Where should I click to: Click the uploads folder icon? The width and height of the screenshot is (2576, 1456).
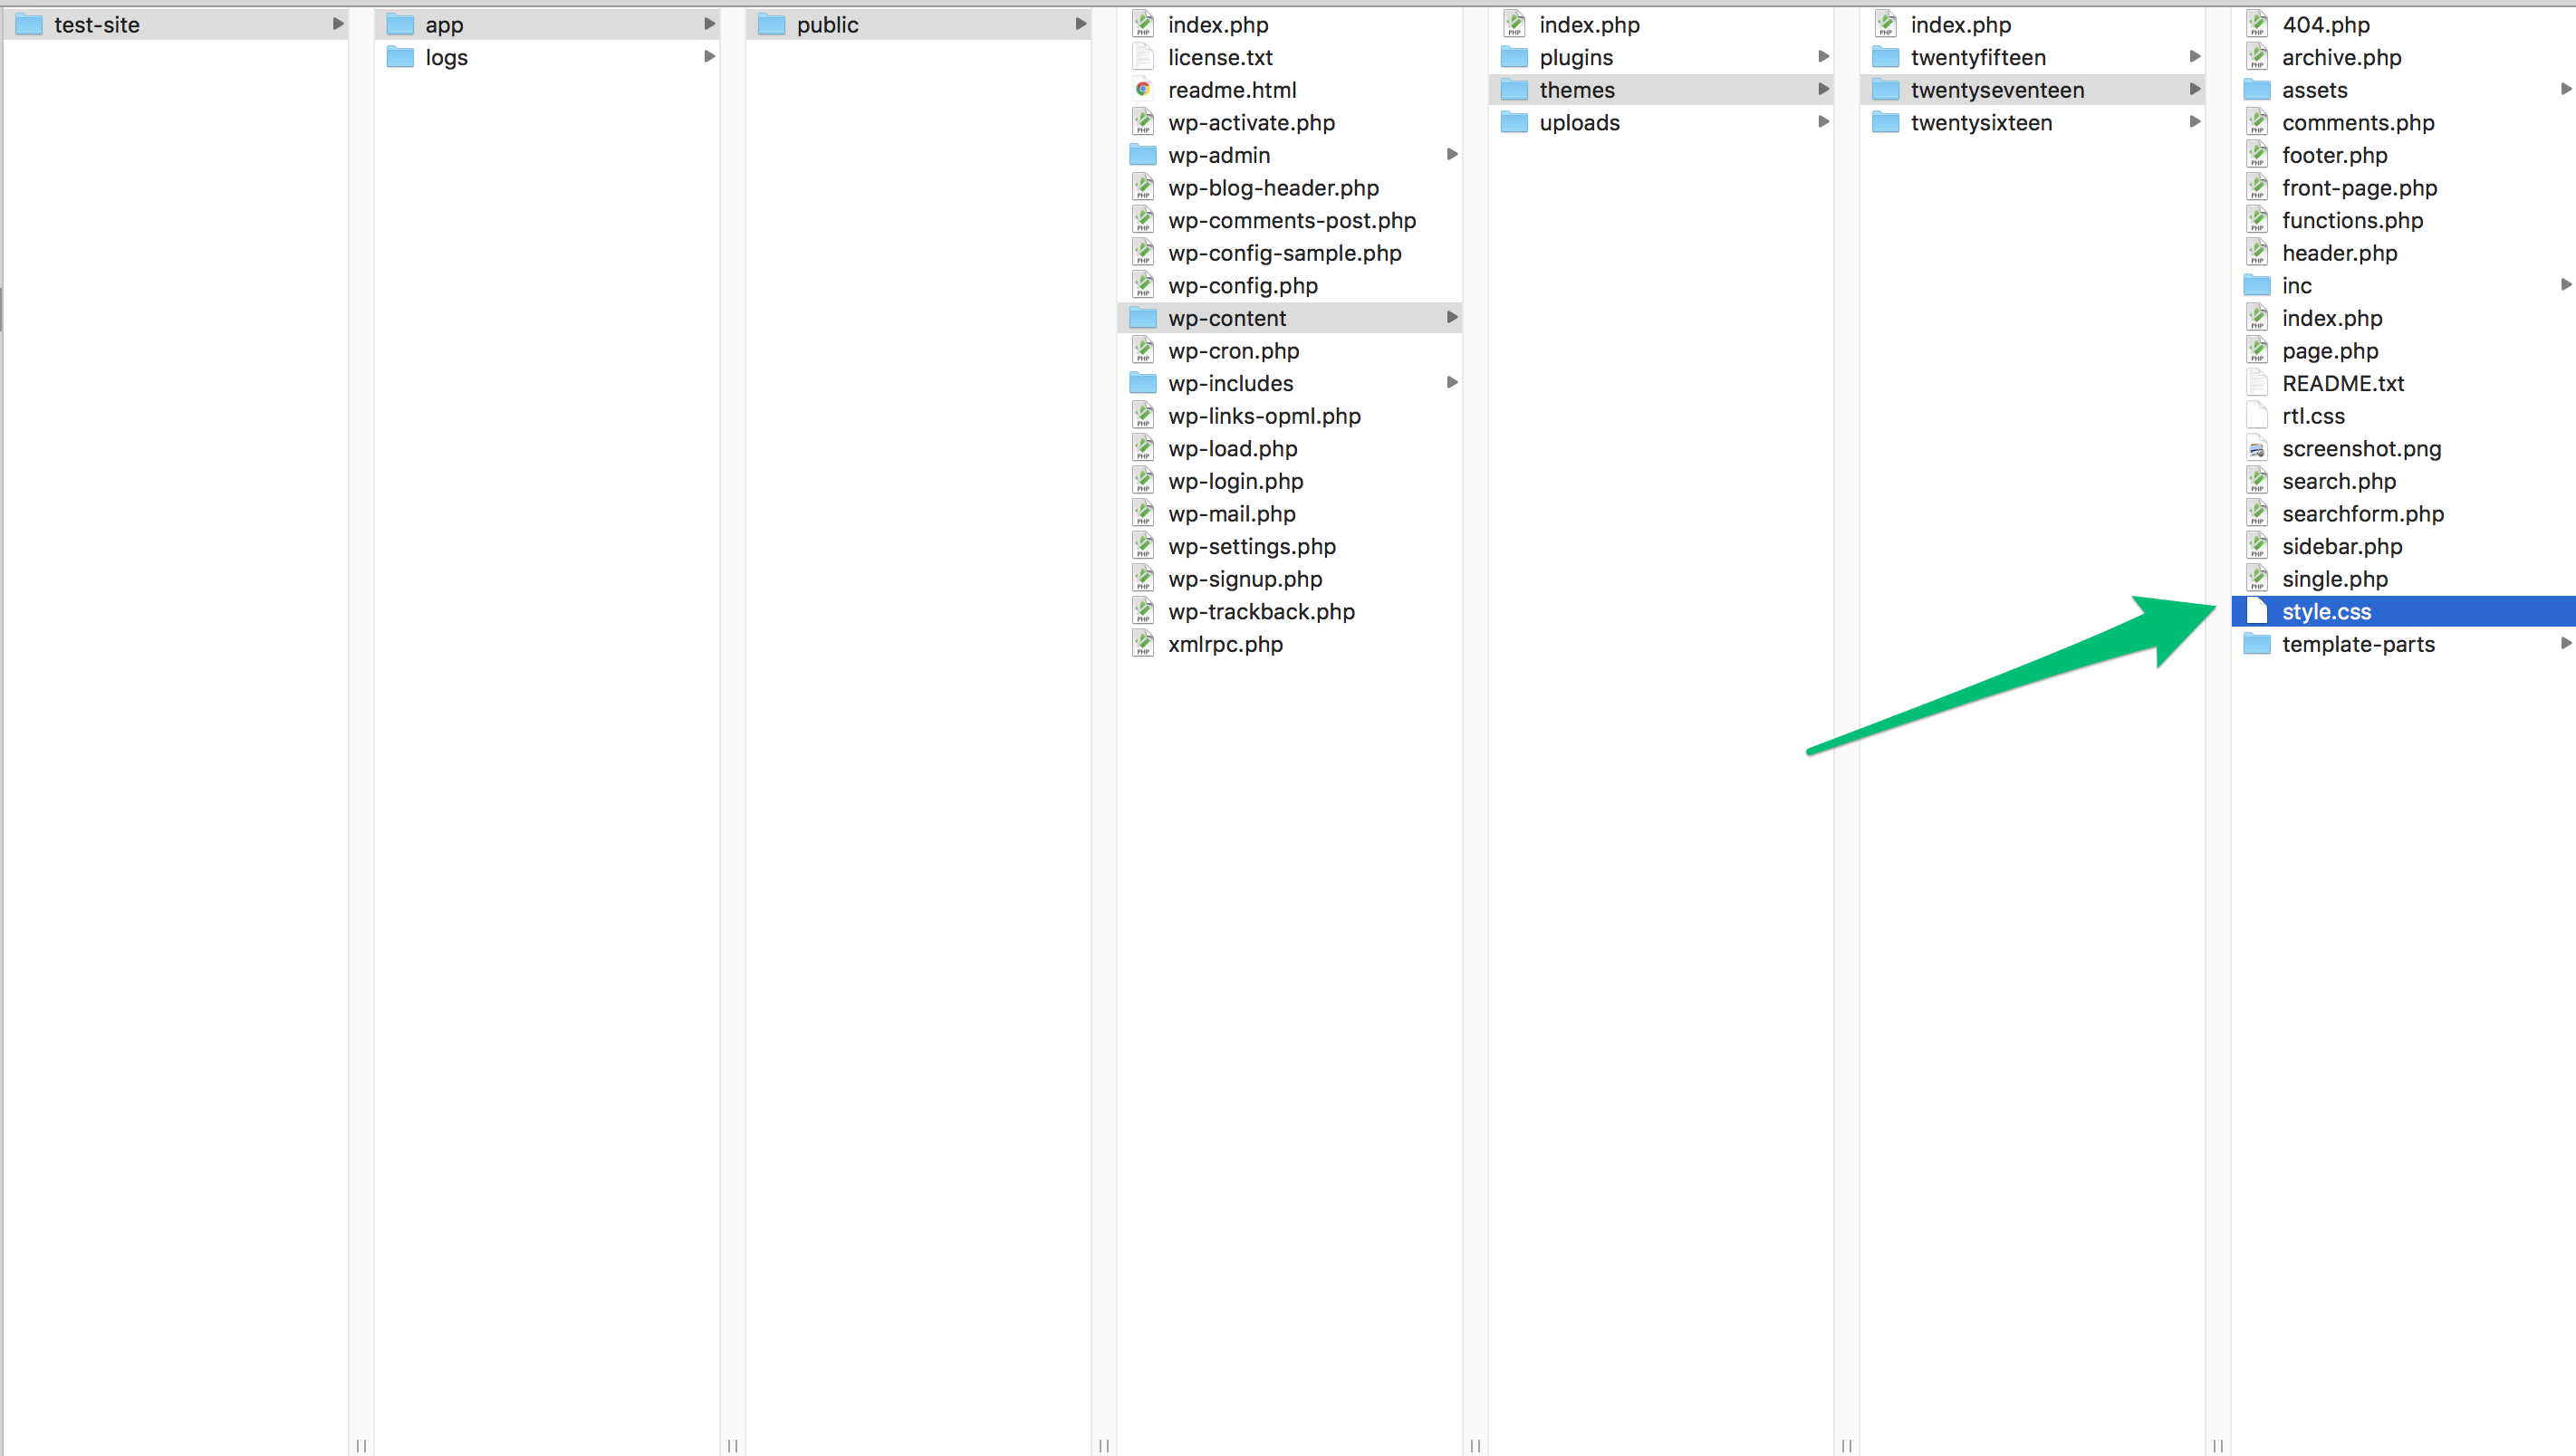click(x=1514, y=123)
